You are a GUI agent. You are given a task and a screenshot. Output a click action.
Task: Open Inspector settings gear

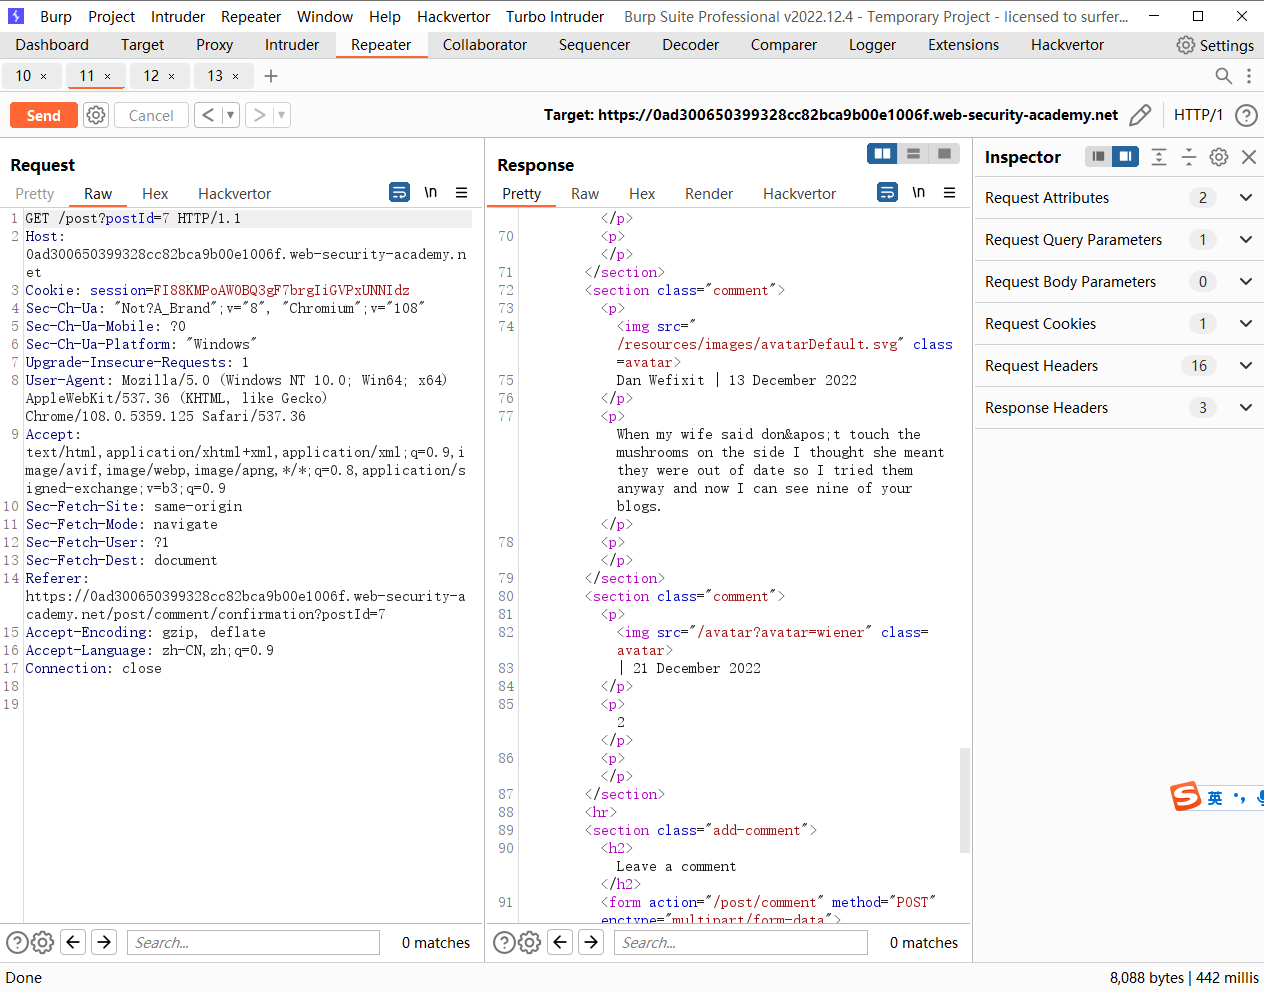coord(1219,157)
